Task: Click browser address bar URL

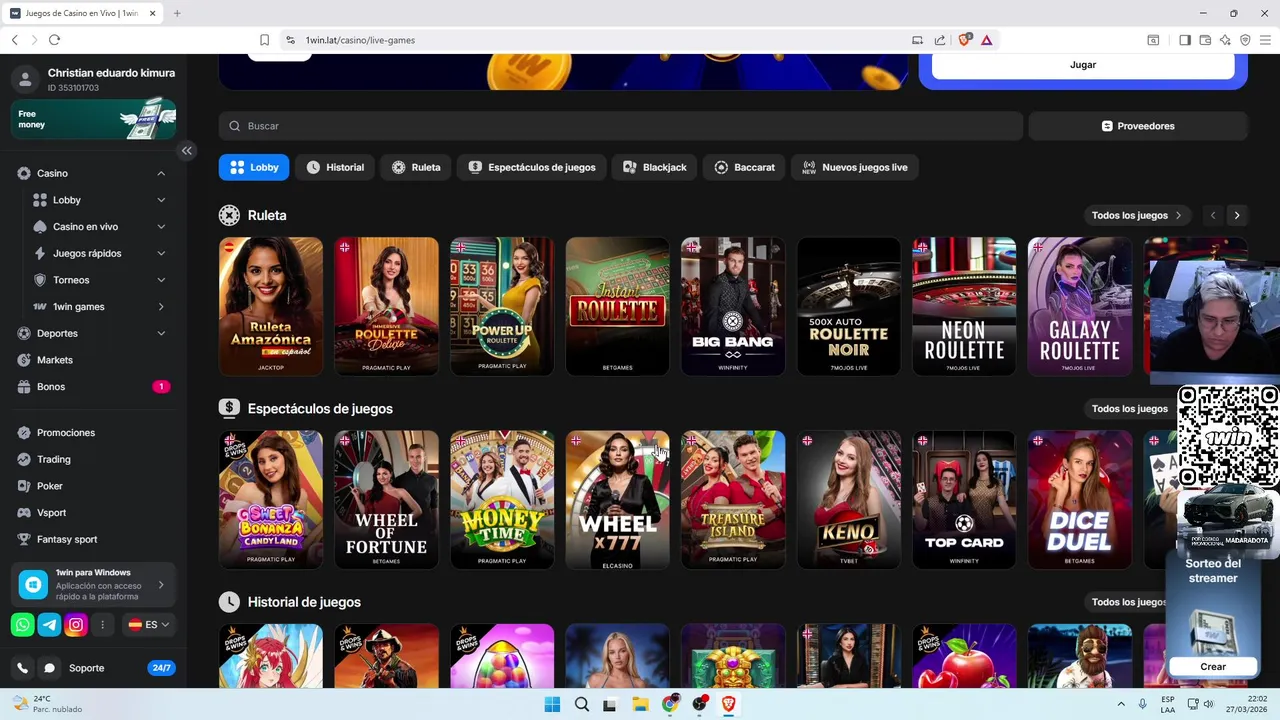Action: (360, 40)
